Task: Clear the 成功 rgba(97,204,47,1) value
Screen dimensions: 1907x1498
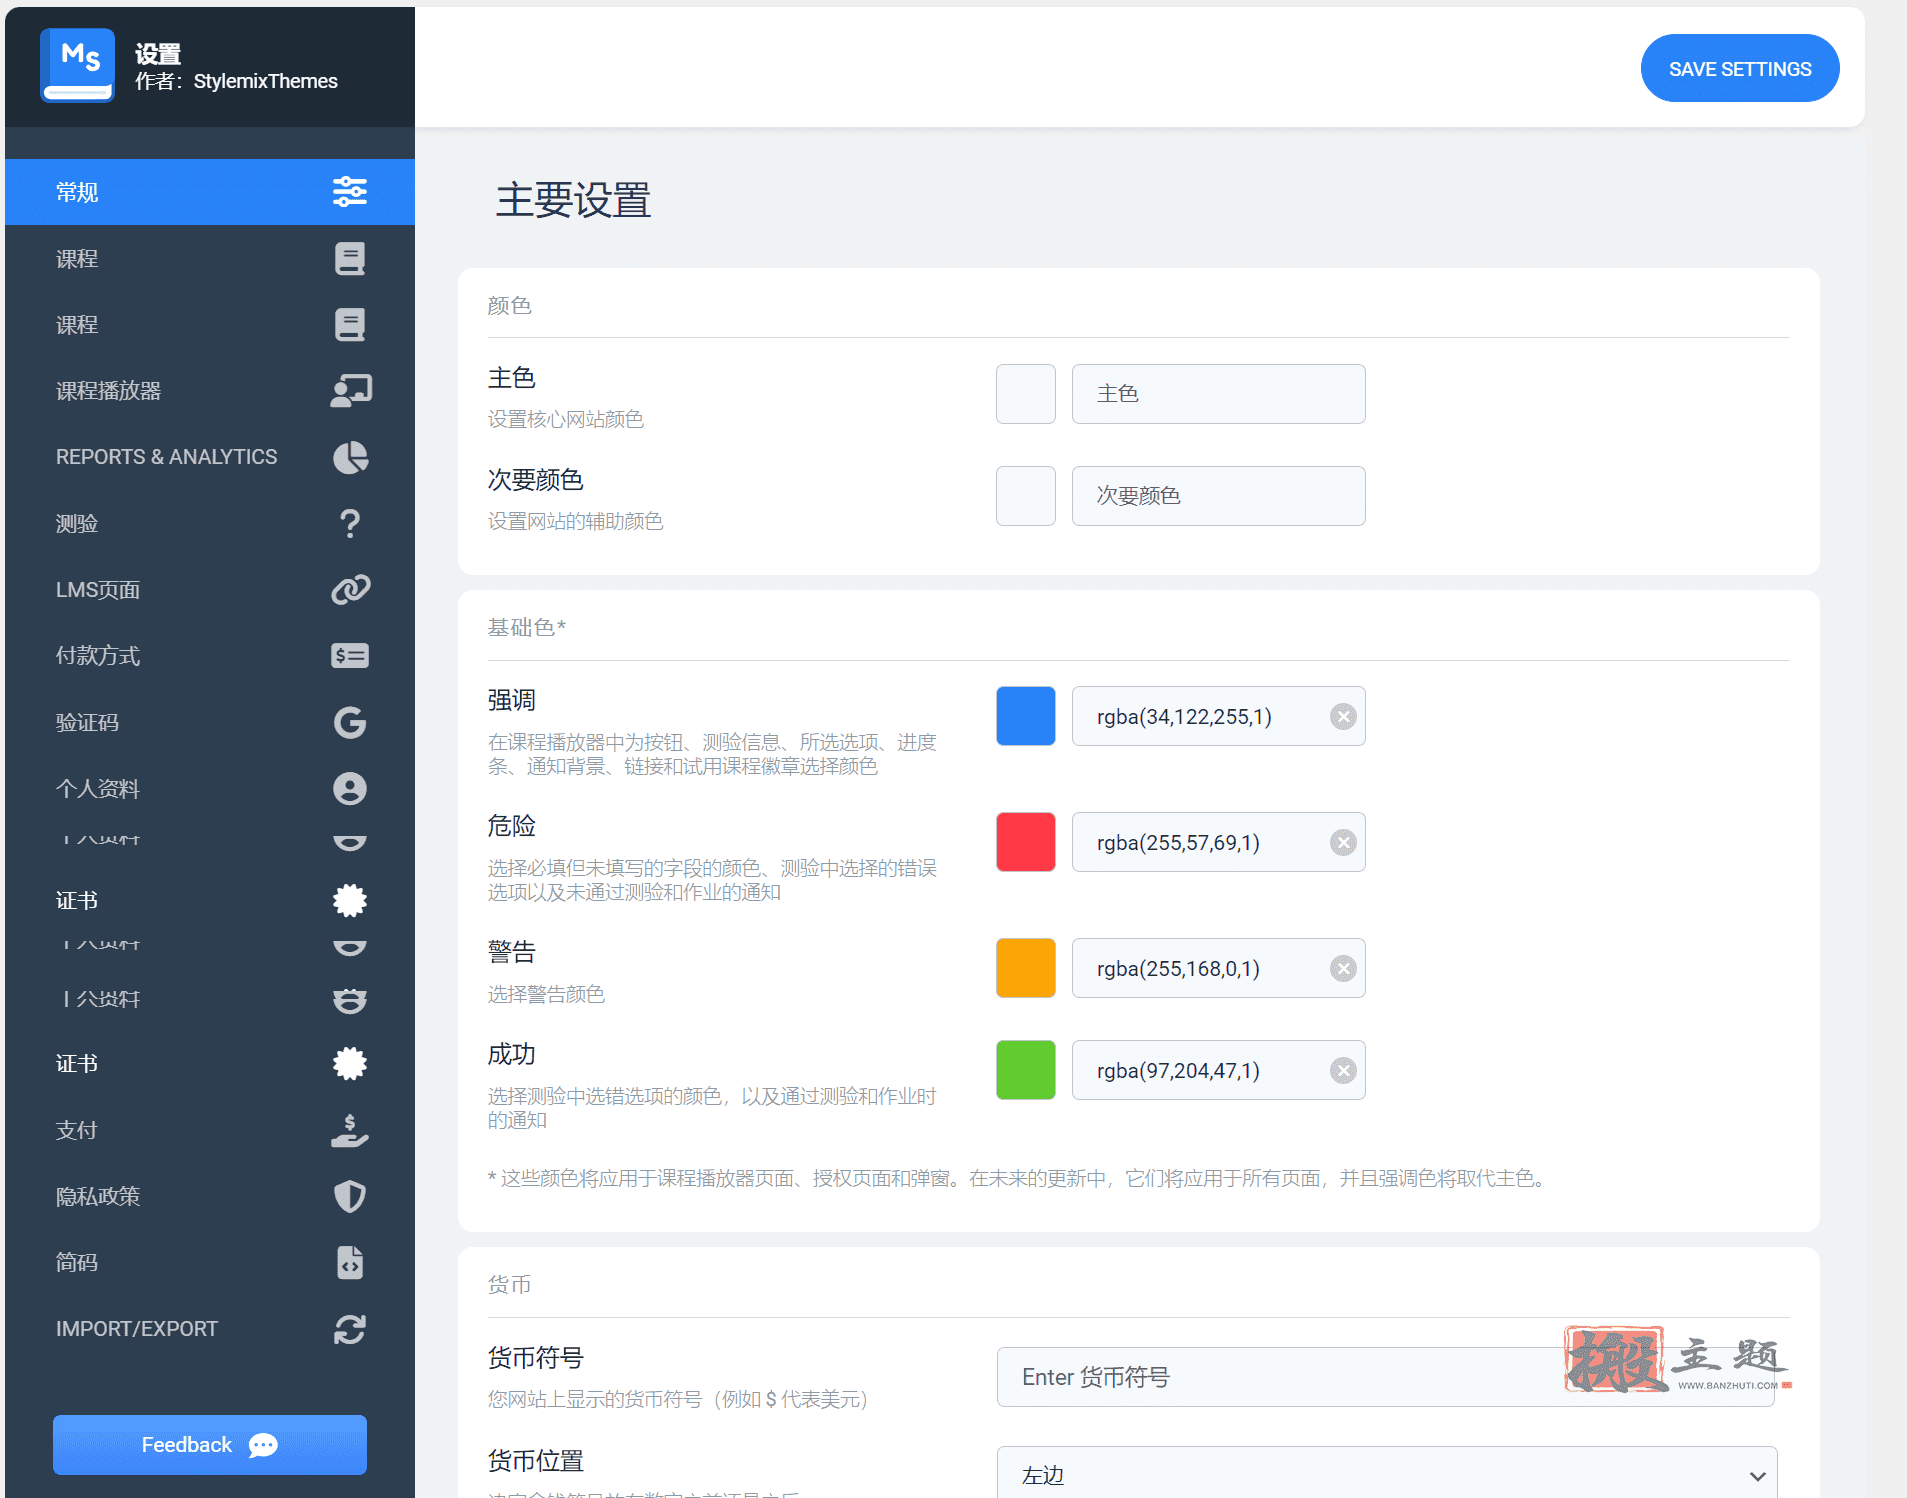Action: coord(1343,1070)
